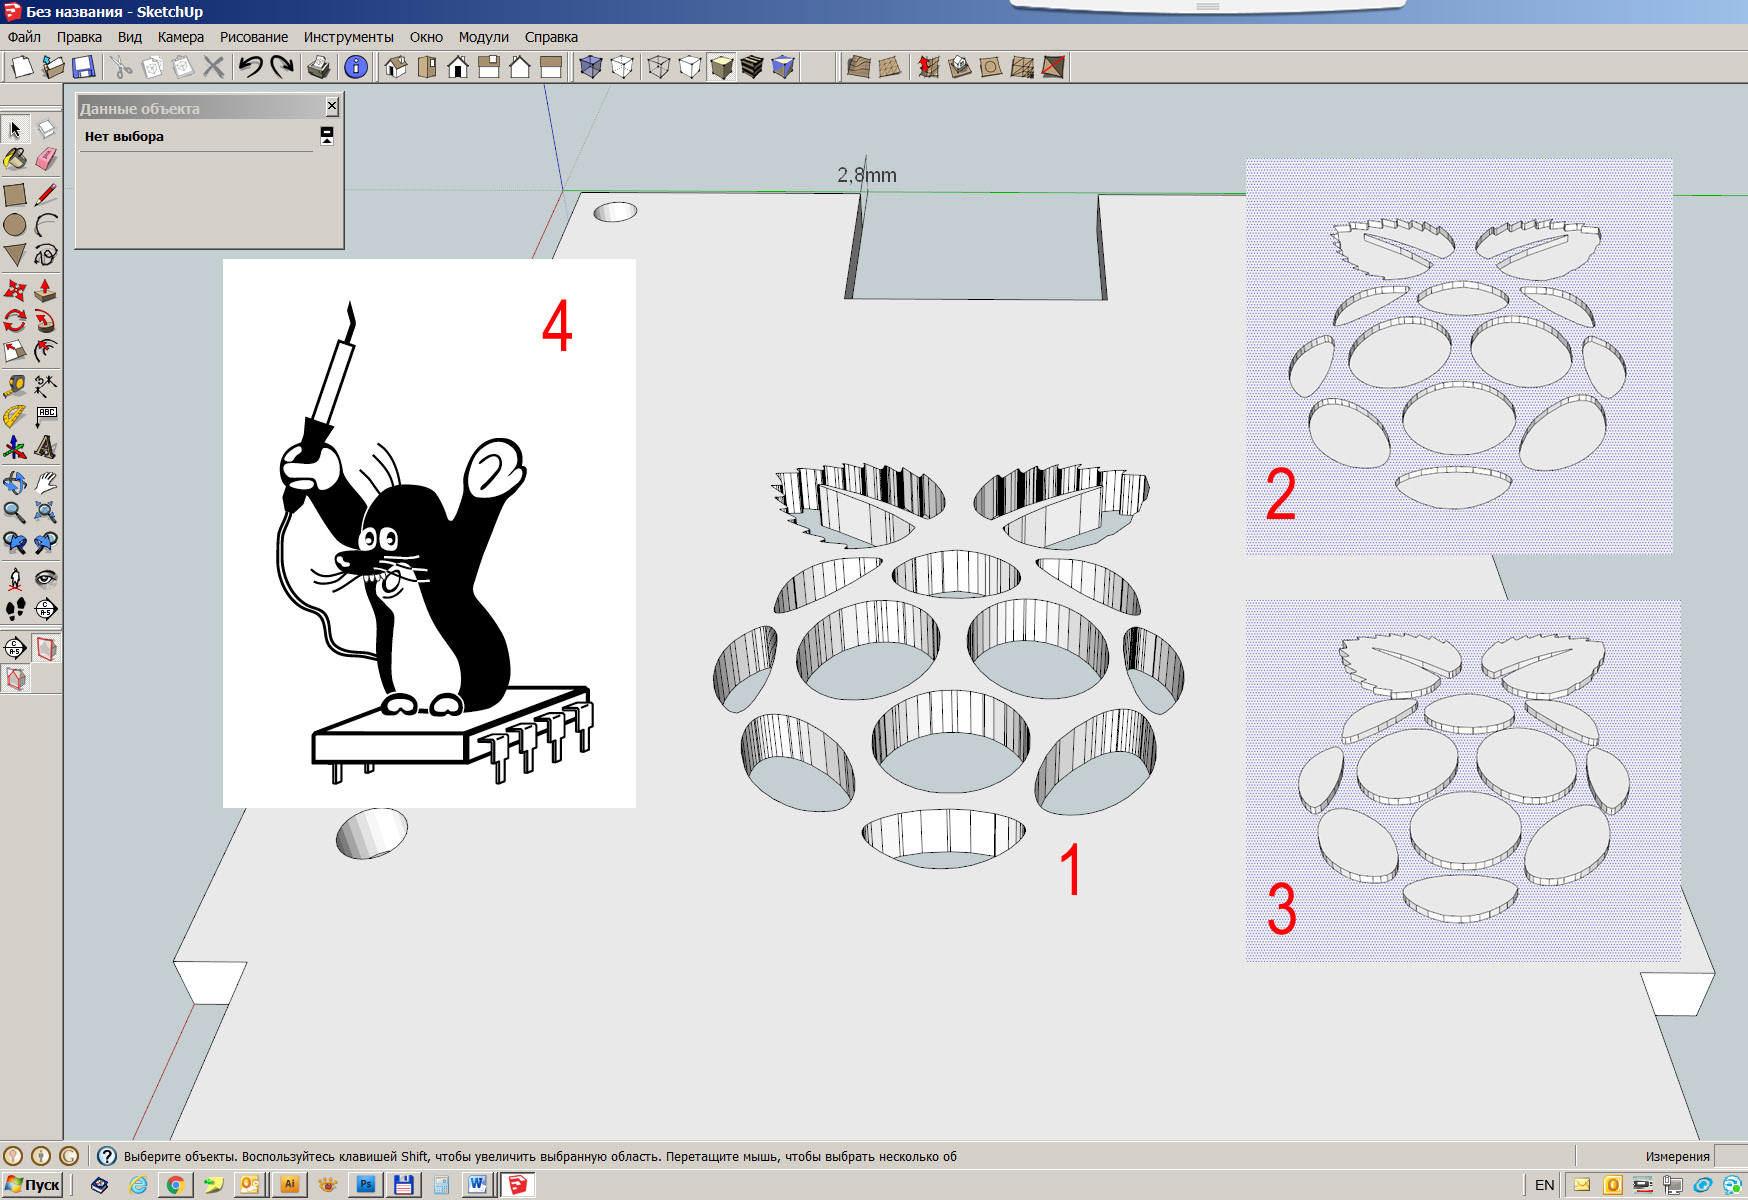Select the Rotate tool
Viewport: 1748px width, 1200px height.
point(15,321)
